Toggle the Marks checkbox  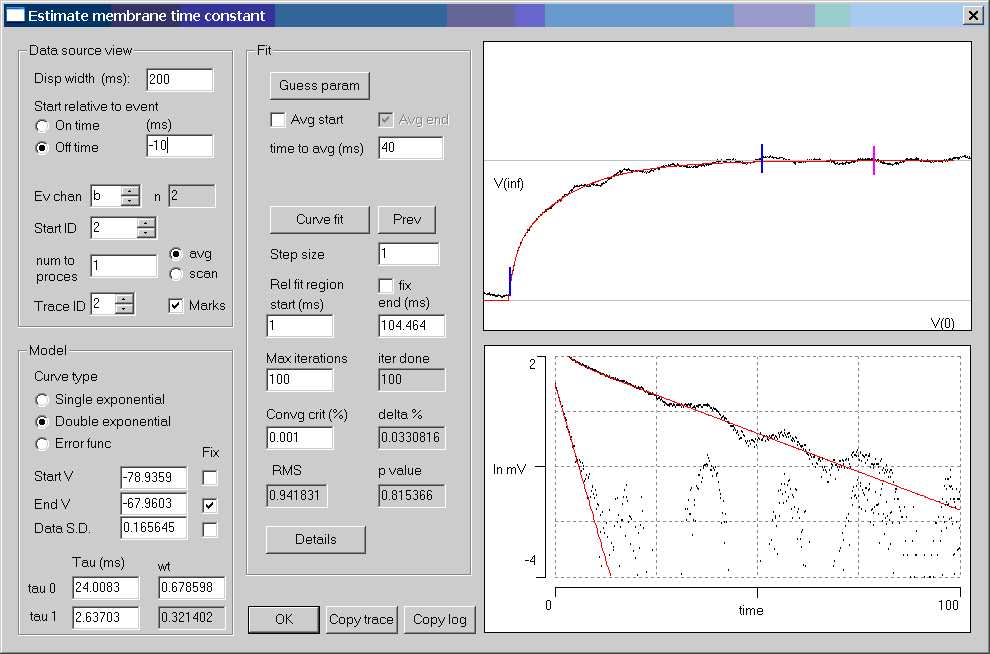176,306
